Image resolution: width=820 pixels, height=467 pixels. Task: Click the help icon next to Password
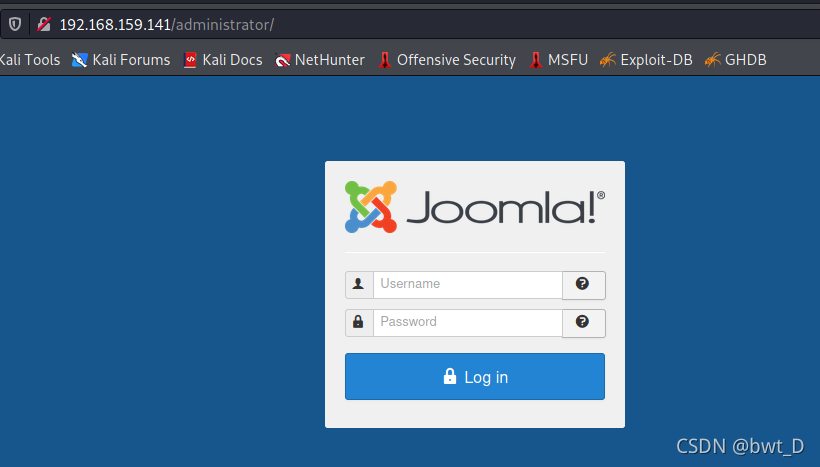[584, 323]
